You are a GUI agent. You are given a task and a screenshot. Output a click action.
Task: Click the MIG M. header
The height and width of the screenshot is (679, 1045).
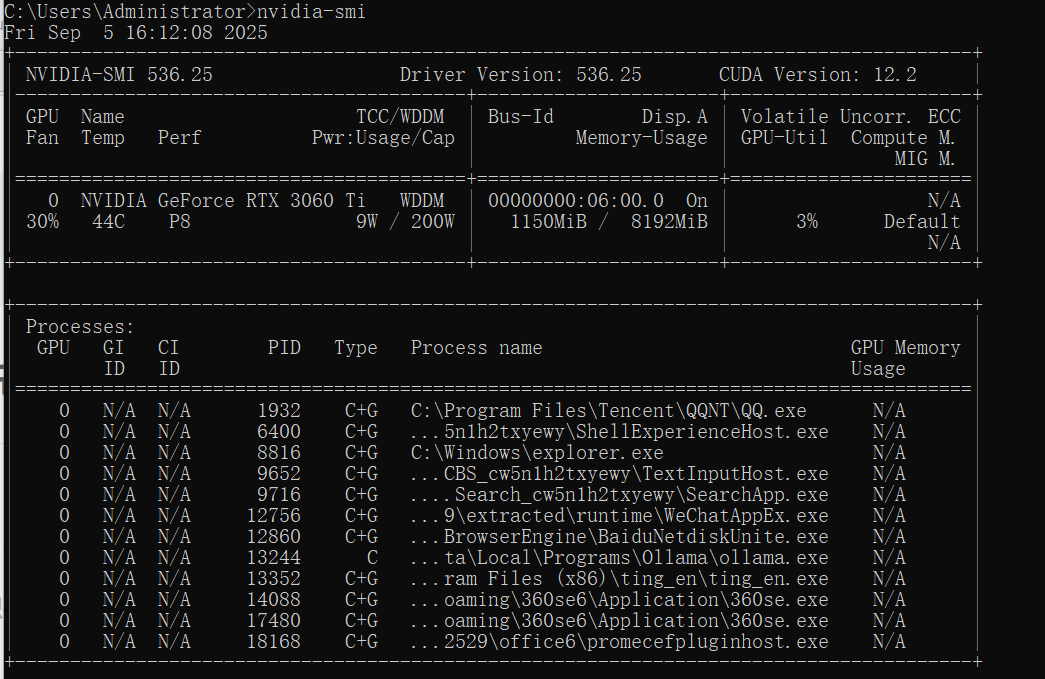tap(925, 159)
